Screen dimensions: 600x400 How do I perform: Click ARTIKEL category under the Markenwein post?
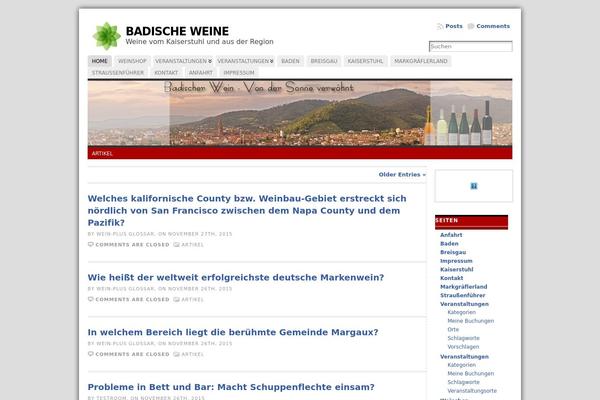(x=192, y=300)
